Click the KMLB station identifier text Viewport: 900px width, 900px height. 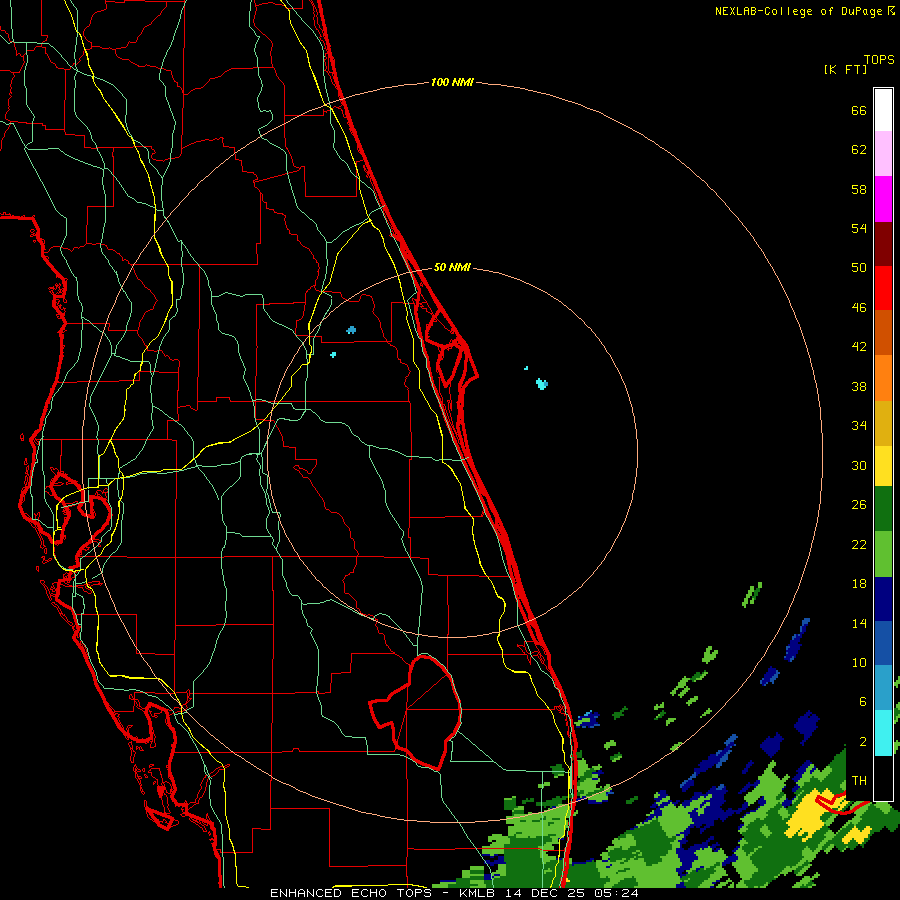[479, 893]
